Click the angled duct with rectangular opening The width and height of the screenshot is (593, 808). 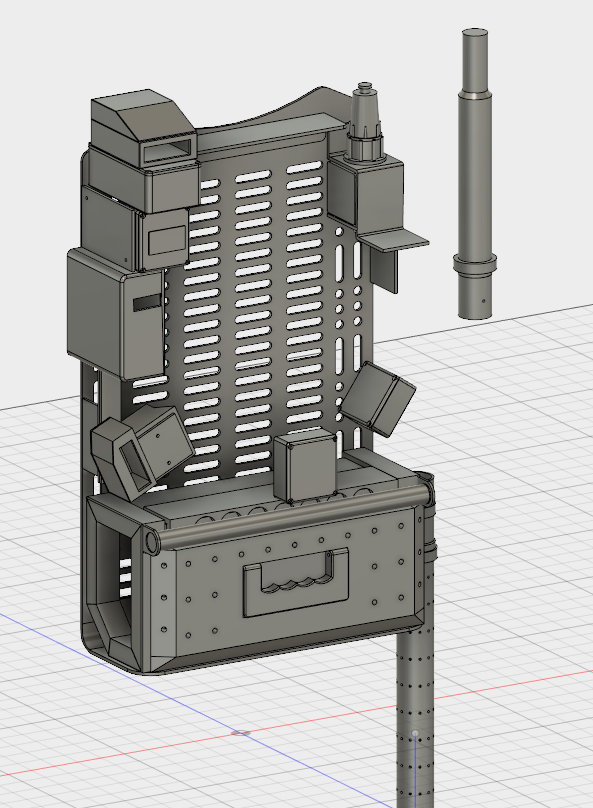[144, 127]
